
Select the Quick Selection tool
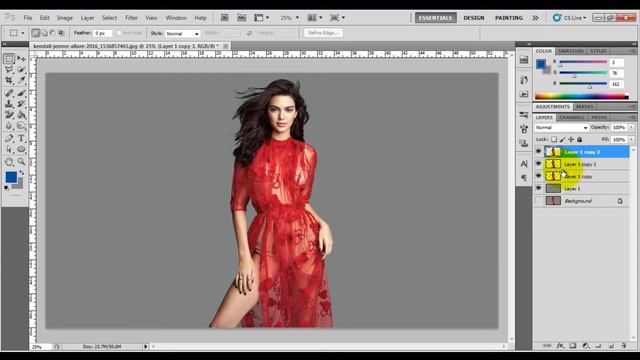[21, 70]
